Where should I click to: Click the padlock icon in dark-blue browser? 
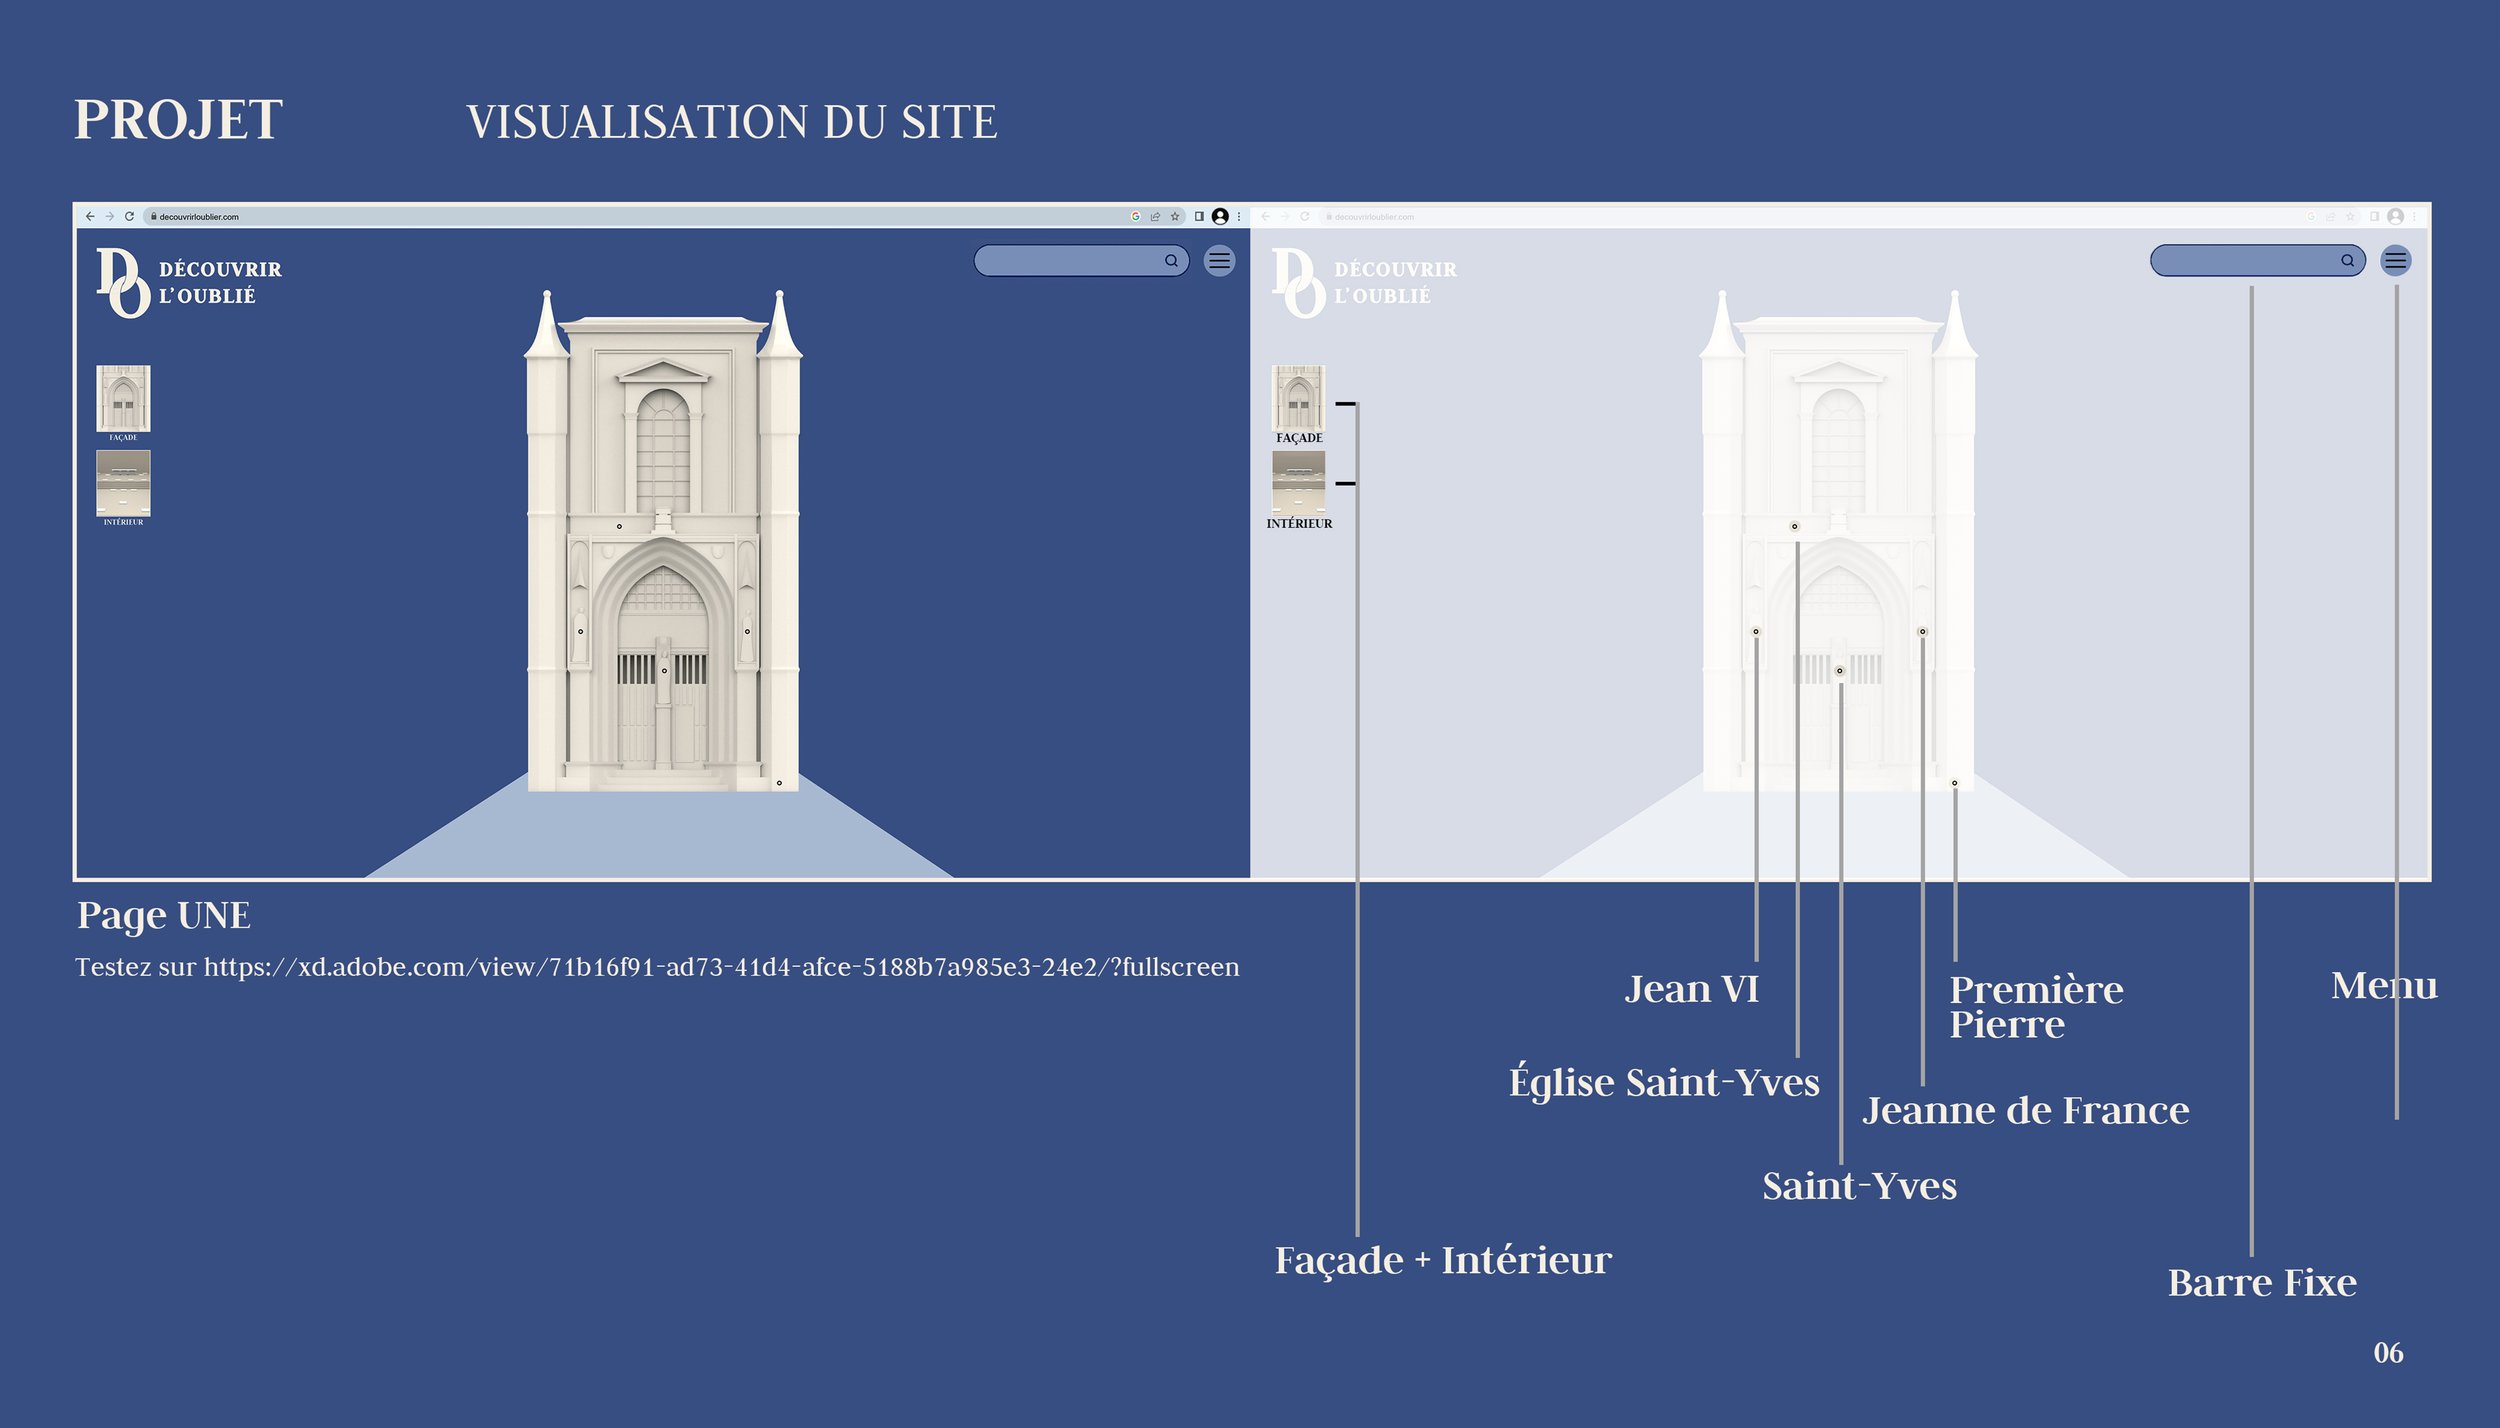tap(153, 216)
